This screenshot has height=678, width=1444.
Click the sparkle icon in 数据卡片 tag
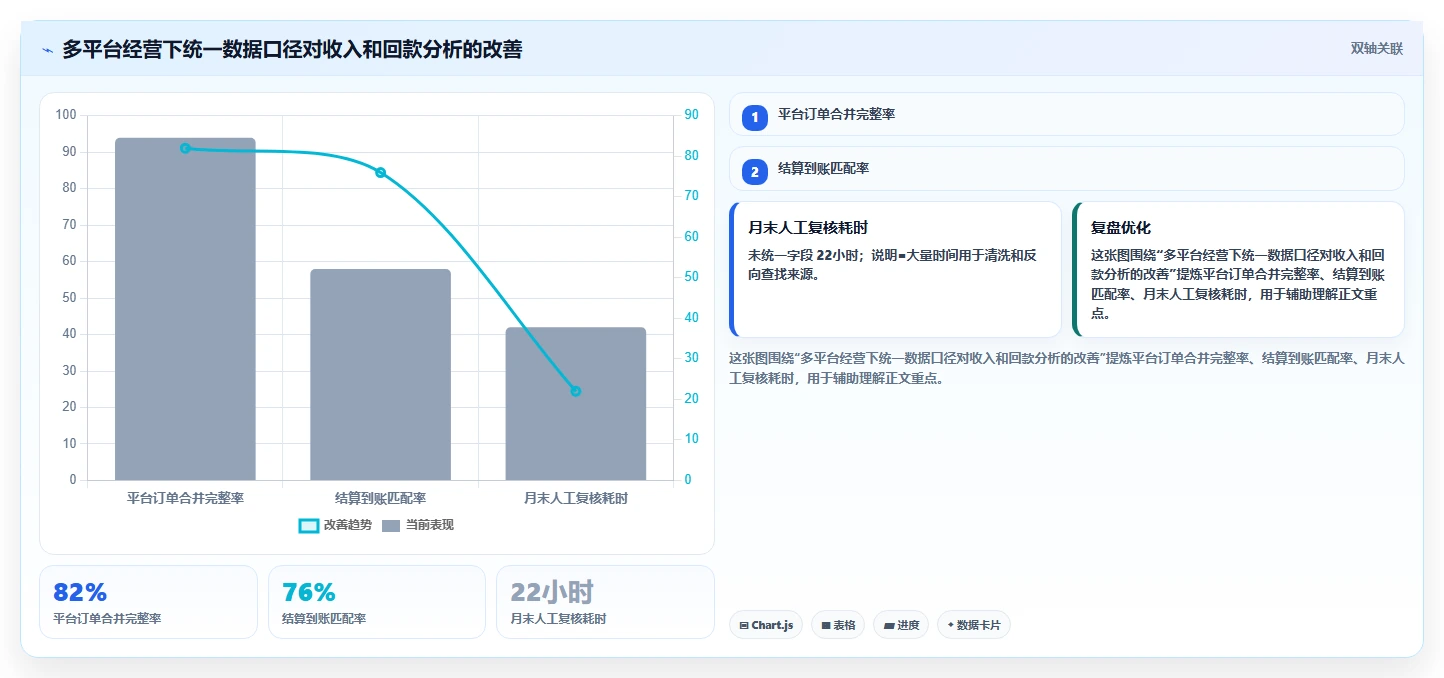(x=950, y=625)
